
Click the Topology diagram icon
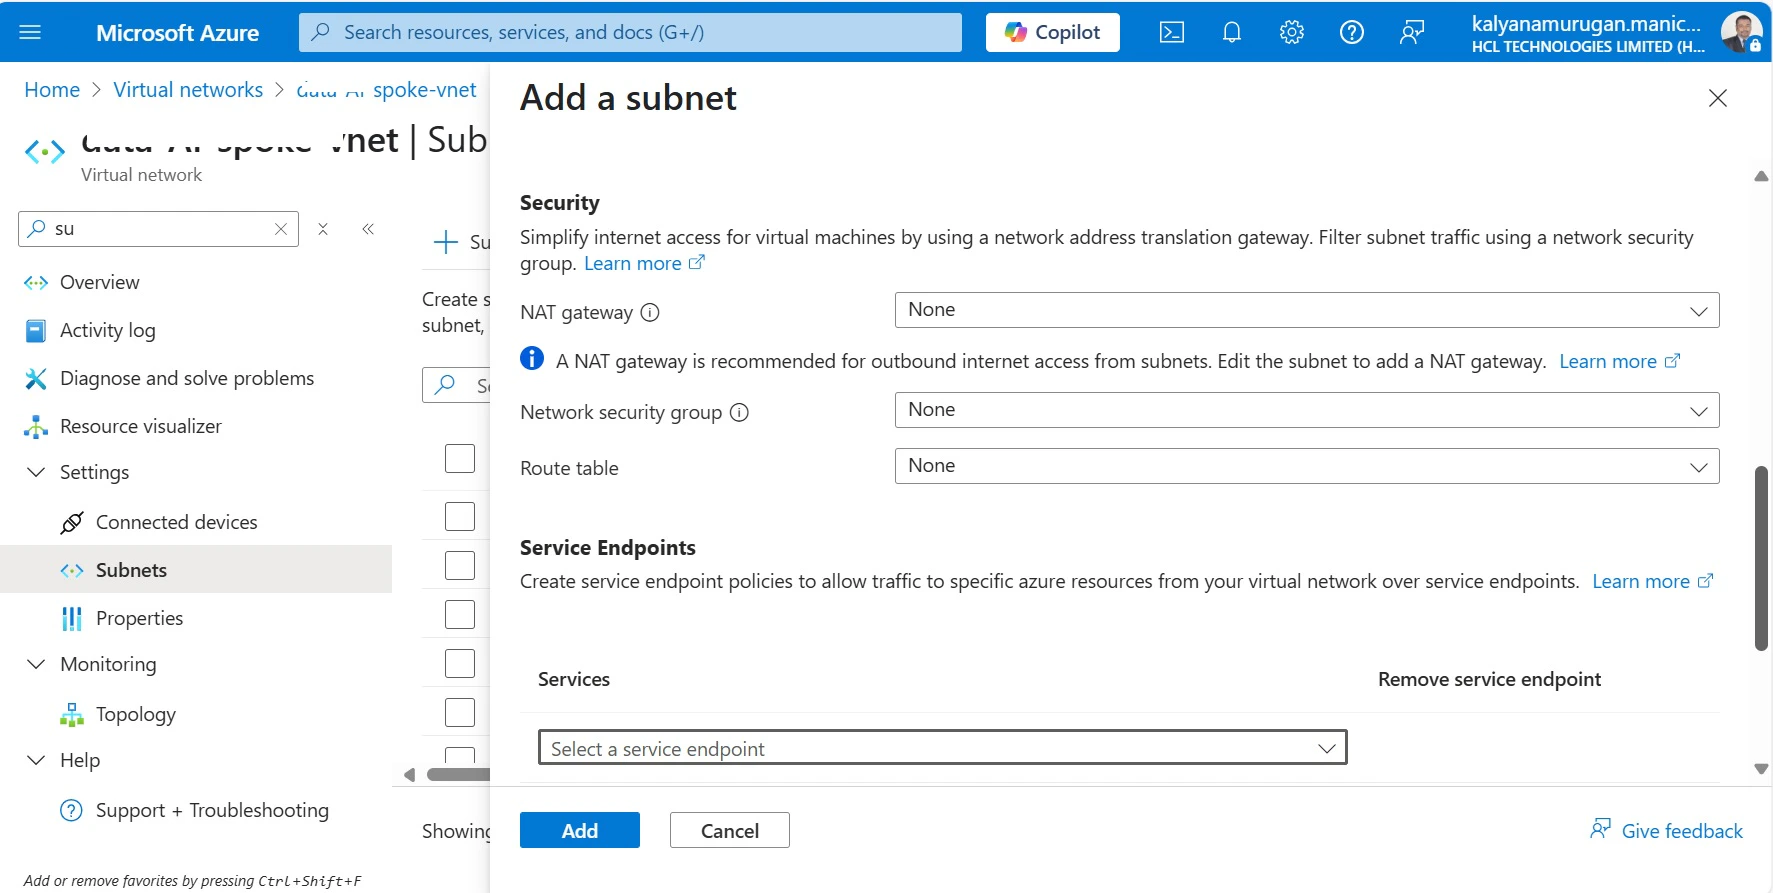coord(72,715)
